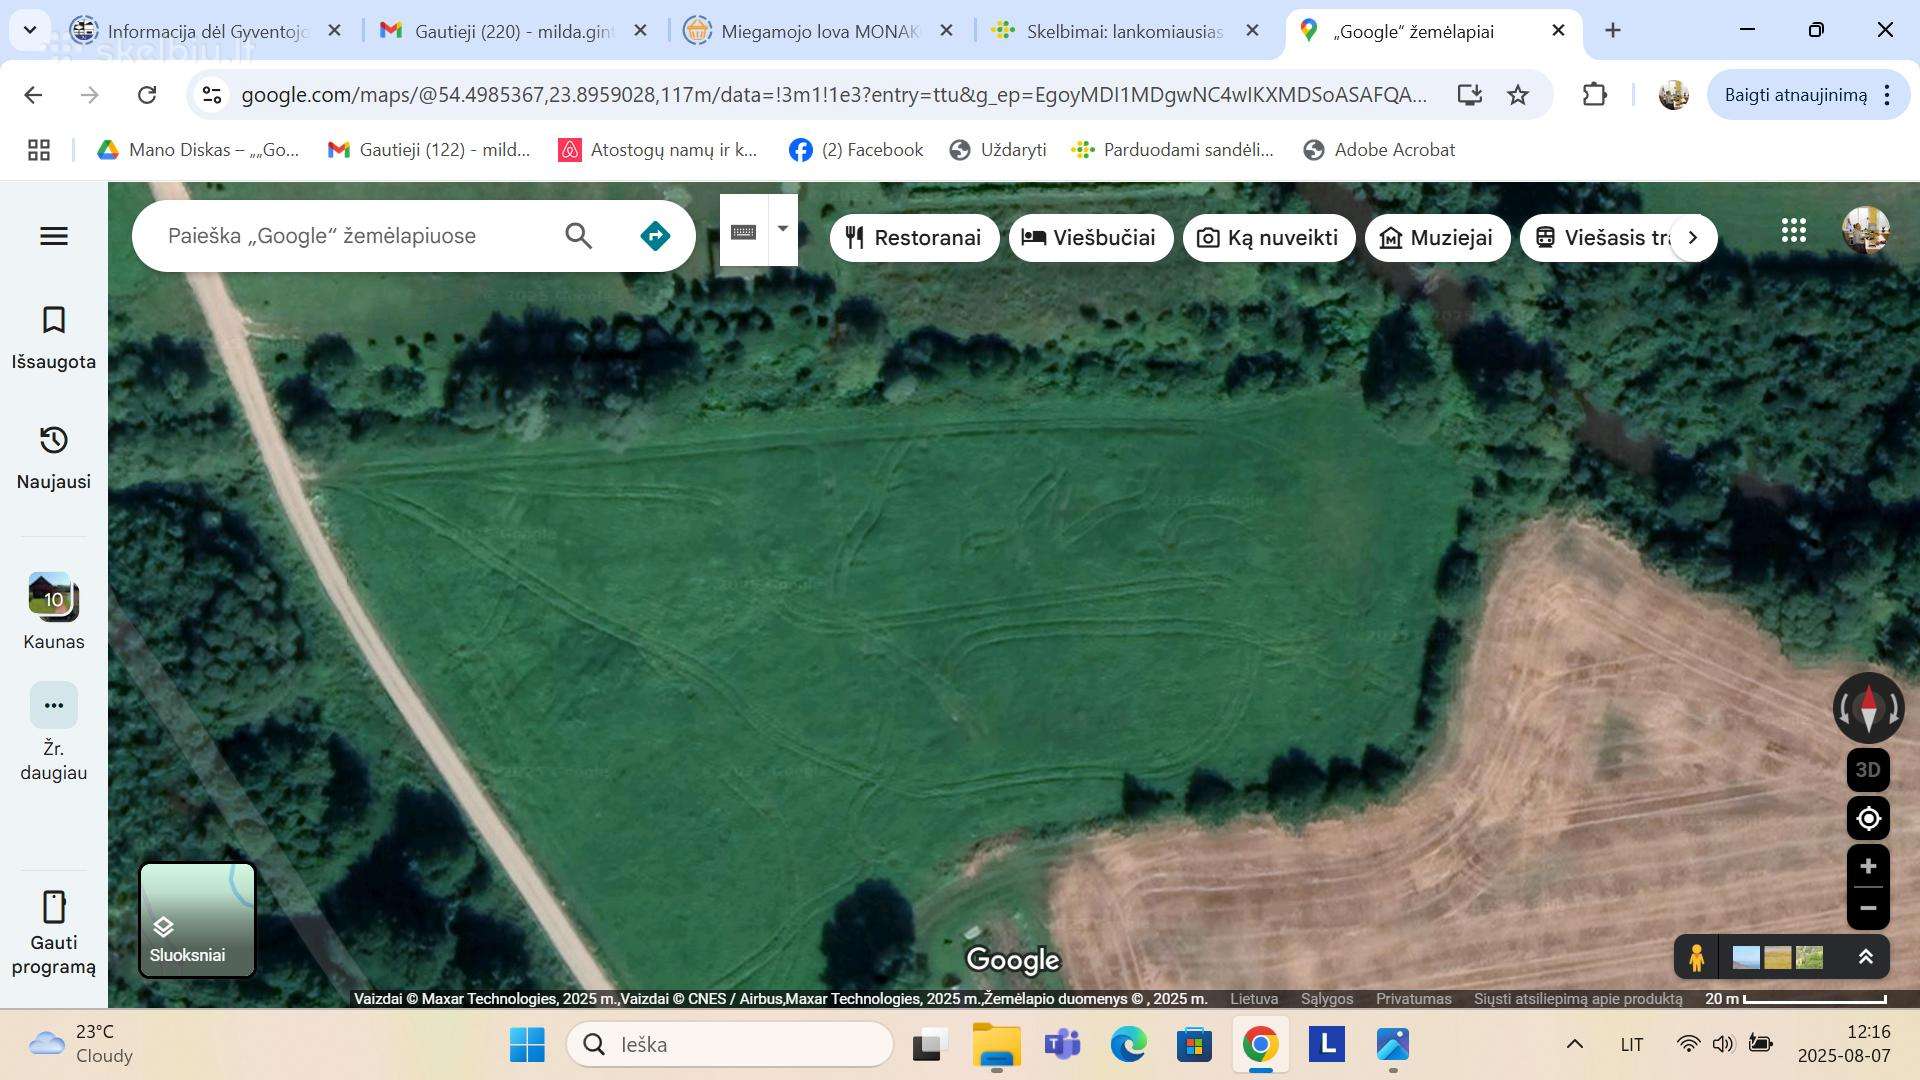Open the Windows Start menu
Screen dimensions: 1920x1080
click(527, 1045)
